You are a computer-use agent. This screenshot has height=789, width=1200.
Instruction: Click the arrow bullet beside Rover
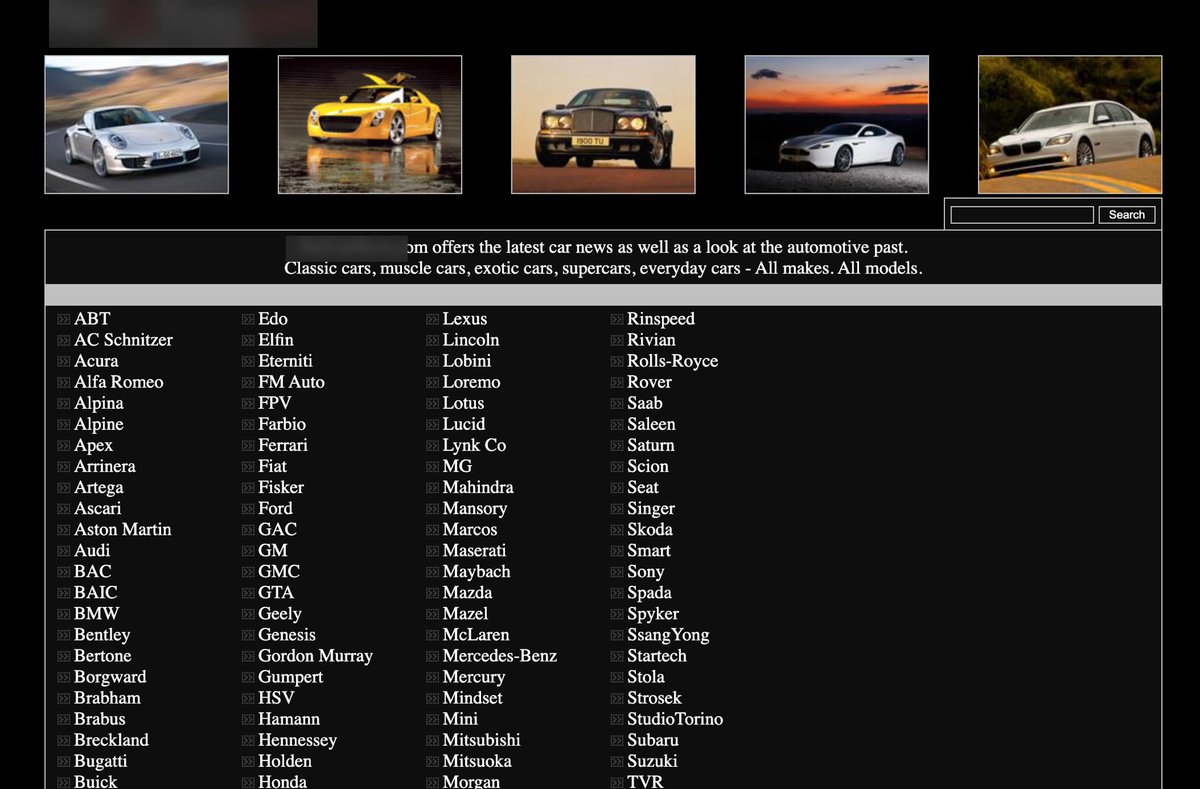(x=618, y=383)
